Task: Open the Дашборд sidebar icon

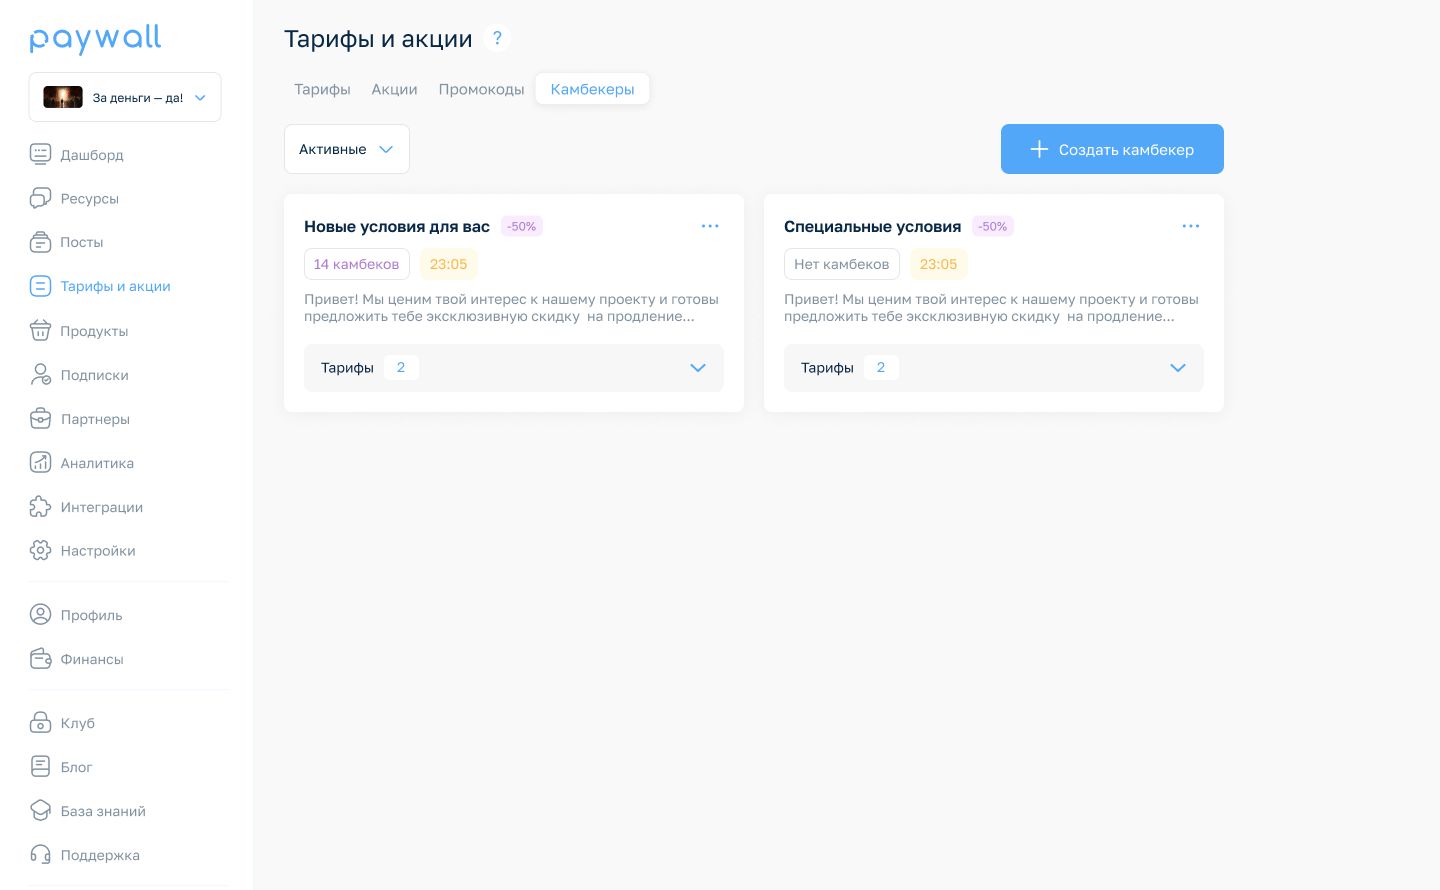Action: pos(40,154)
